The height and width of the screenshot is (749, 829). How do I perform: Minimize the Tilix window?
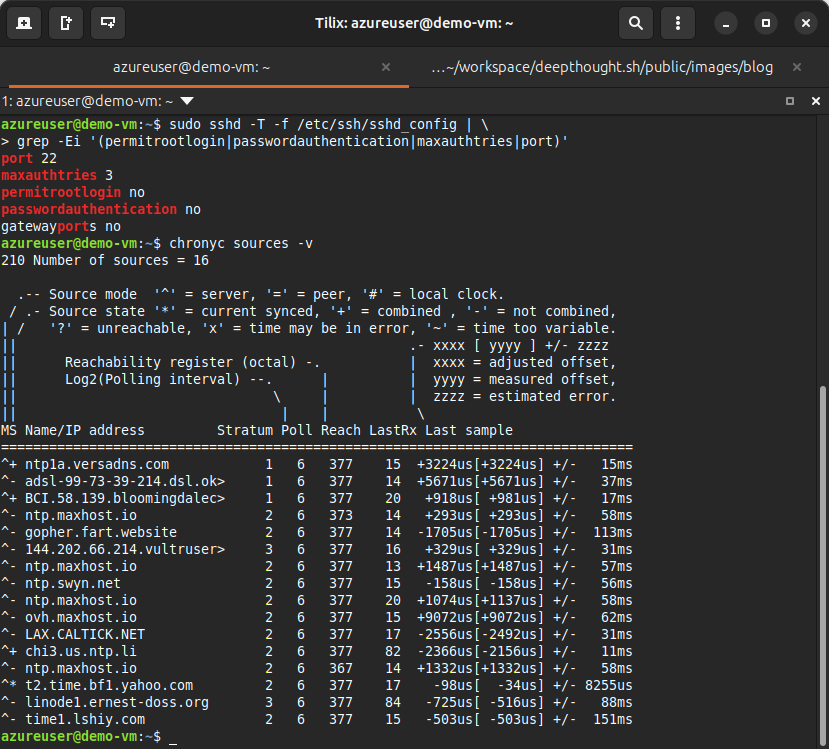pos(726,23)
